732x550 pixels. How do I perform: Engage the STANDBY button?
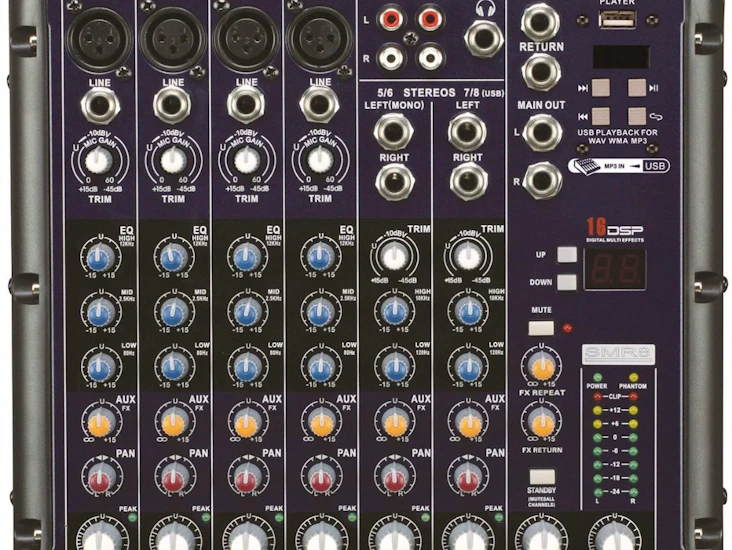[x=542, y=477]
